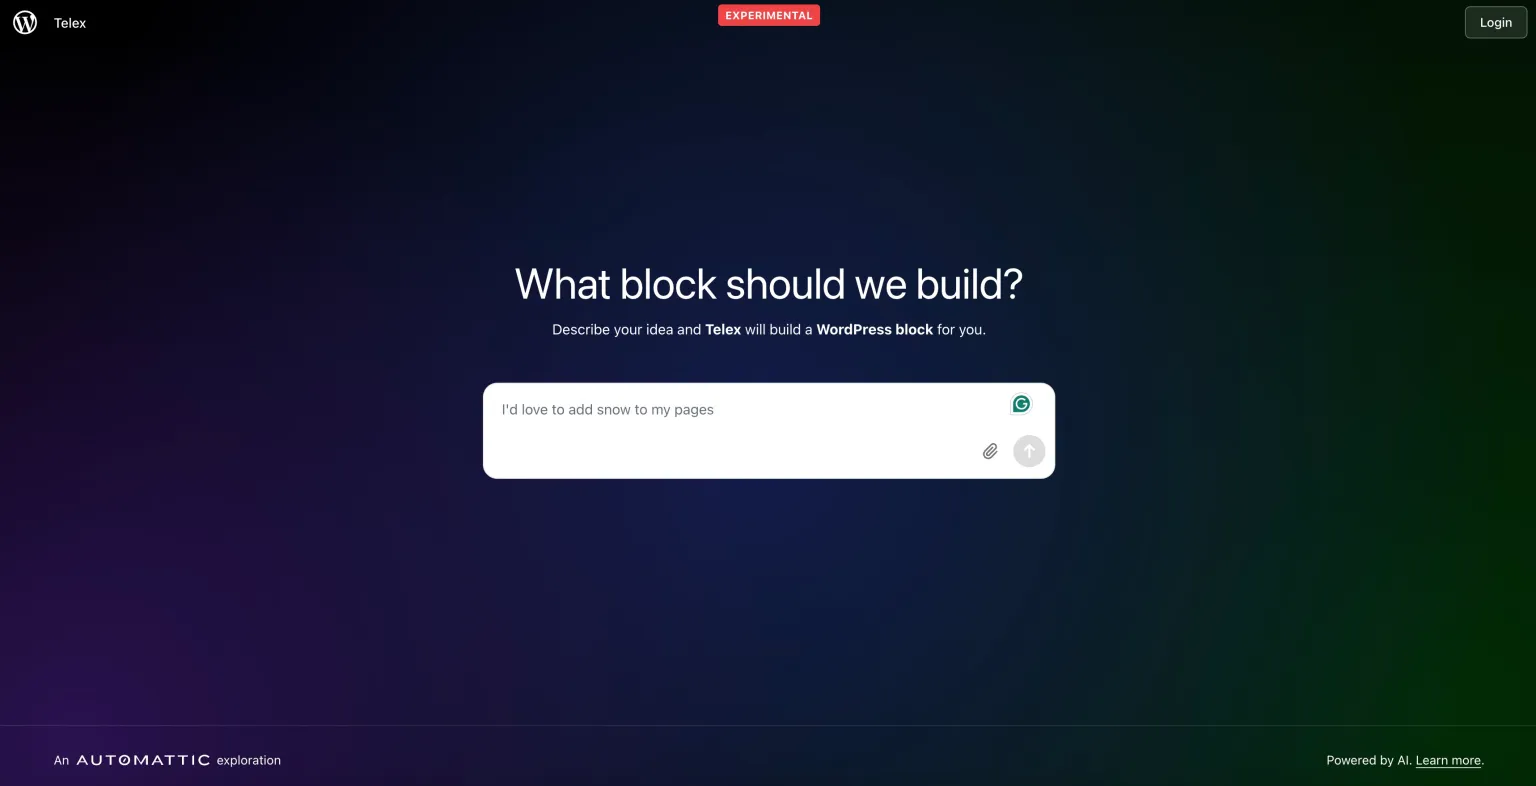Click the bold 'WordPress block' text
Image resolution: width=1536 pixels, height=786 pixels.
875,329
